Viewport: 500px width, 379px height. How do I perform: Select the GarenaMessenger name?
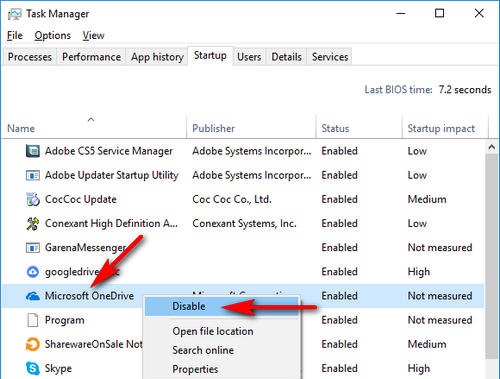(85, 248)
